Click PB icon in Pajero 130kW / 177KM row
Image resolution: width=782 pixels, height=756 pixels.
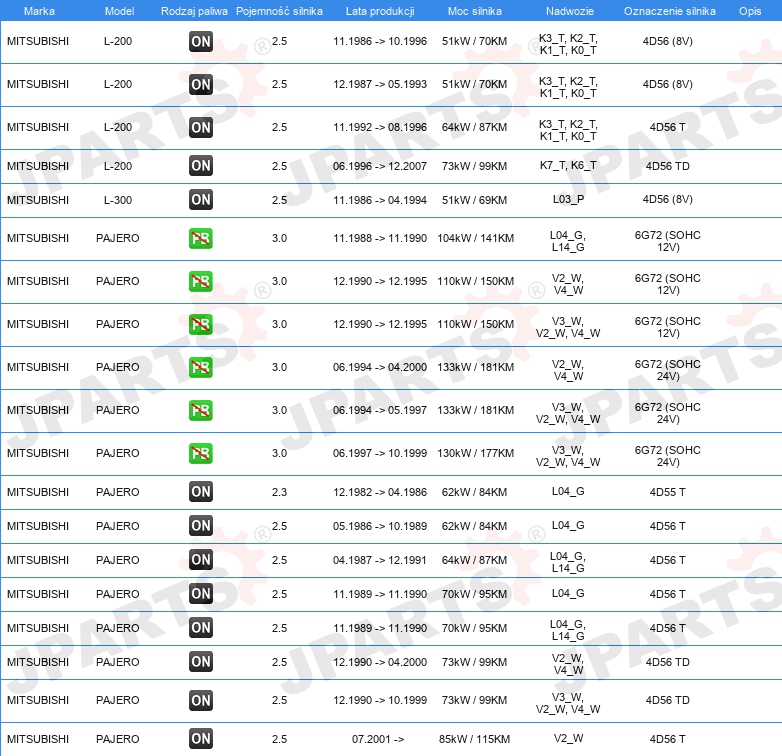coord(201,453)
